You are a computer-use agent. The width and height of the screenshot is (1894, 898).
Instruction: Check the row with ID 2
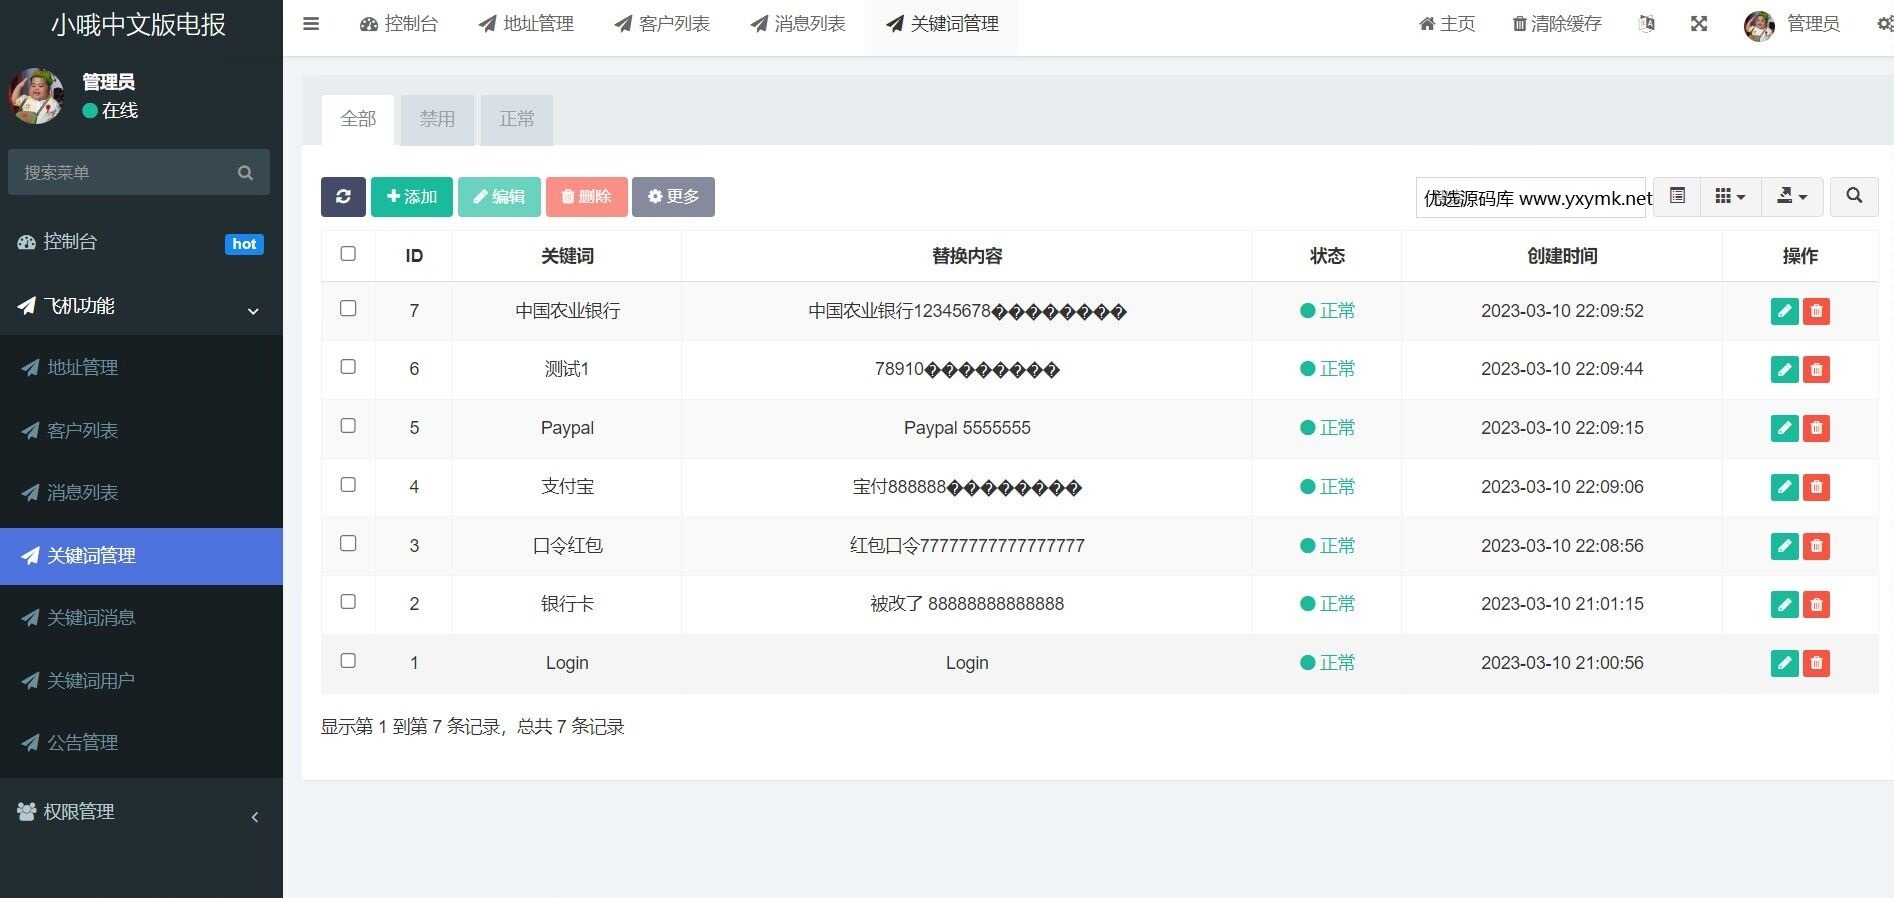(348, 602)
